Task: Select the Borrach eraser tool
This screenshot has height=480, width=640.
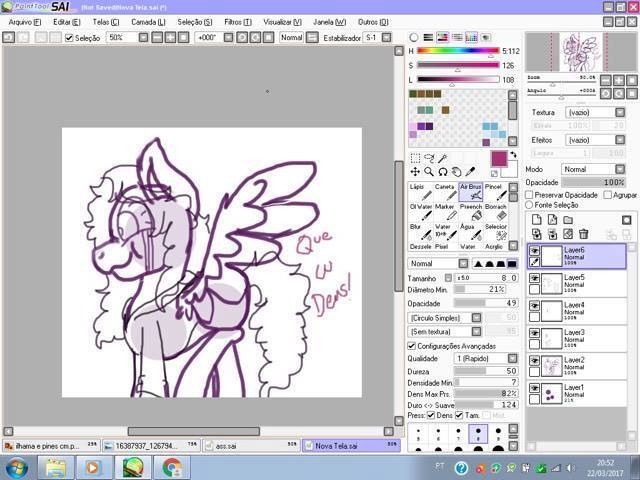Action: (x=496, y=212)
